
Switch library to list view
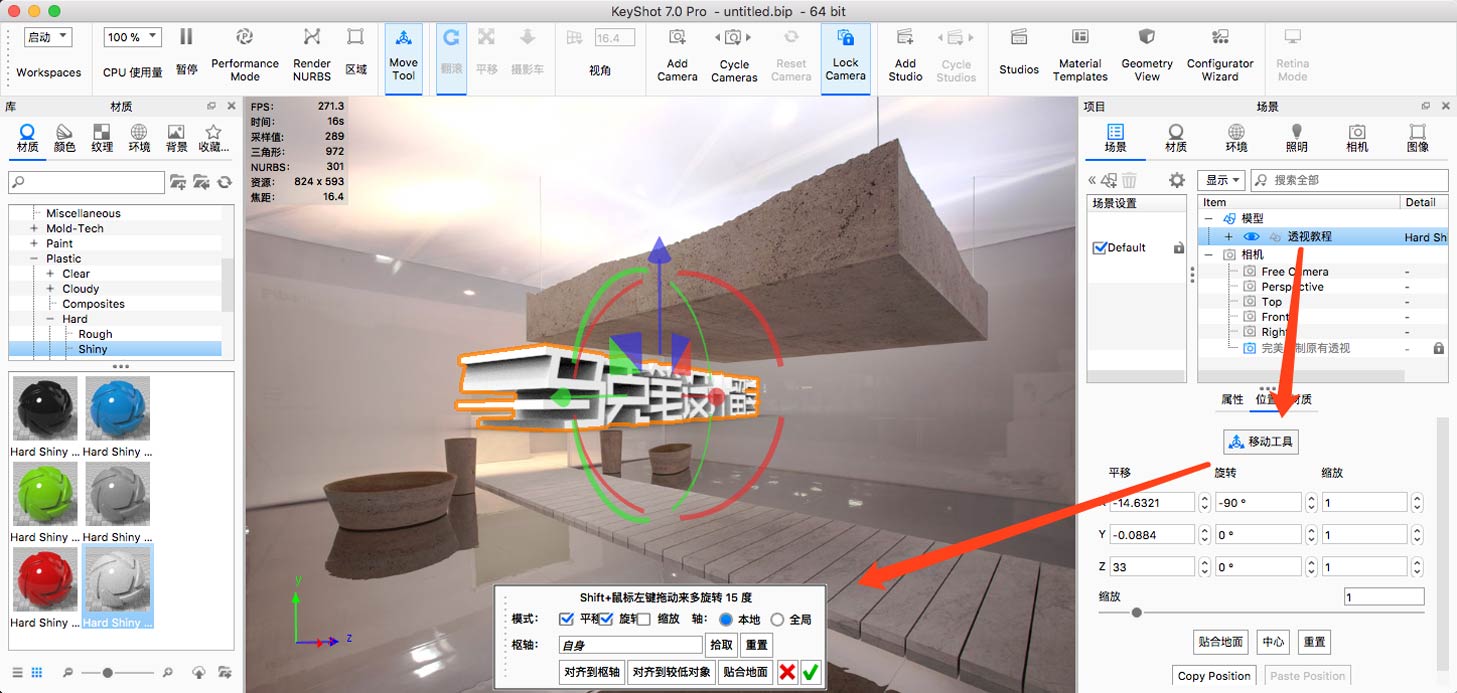click(17, 673)
